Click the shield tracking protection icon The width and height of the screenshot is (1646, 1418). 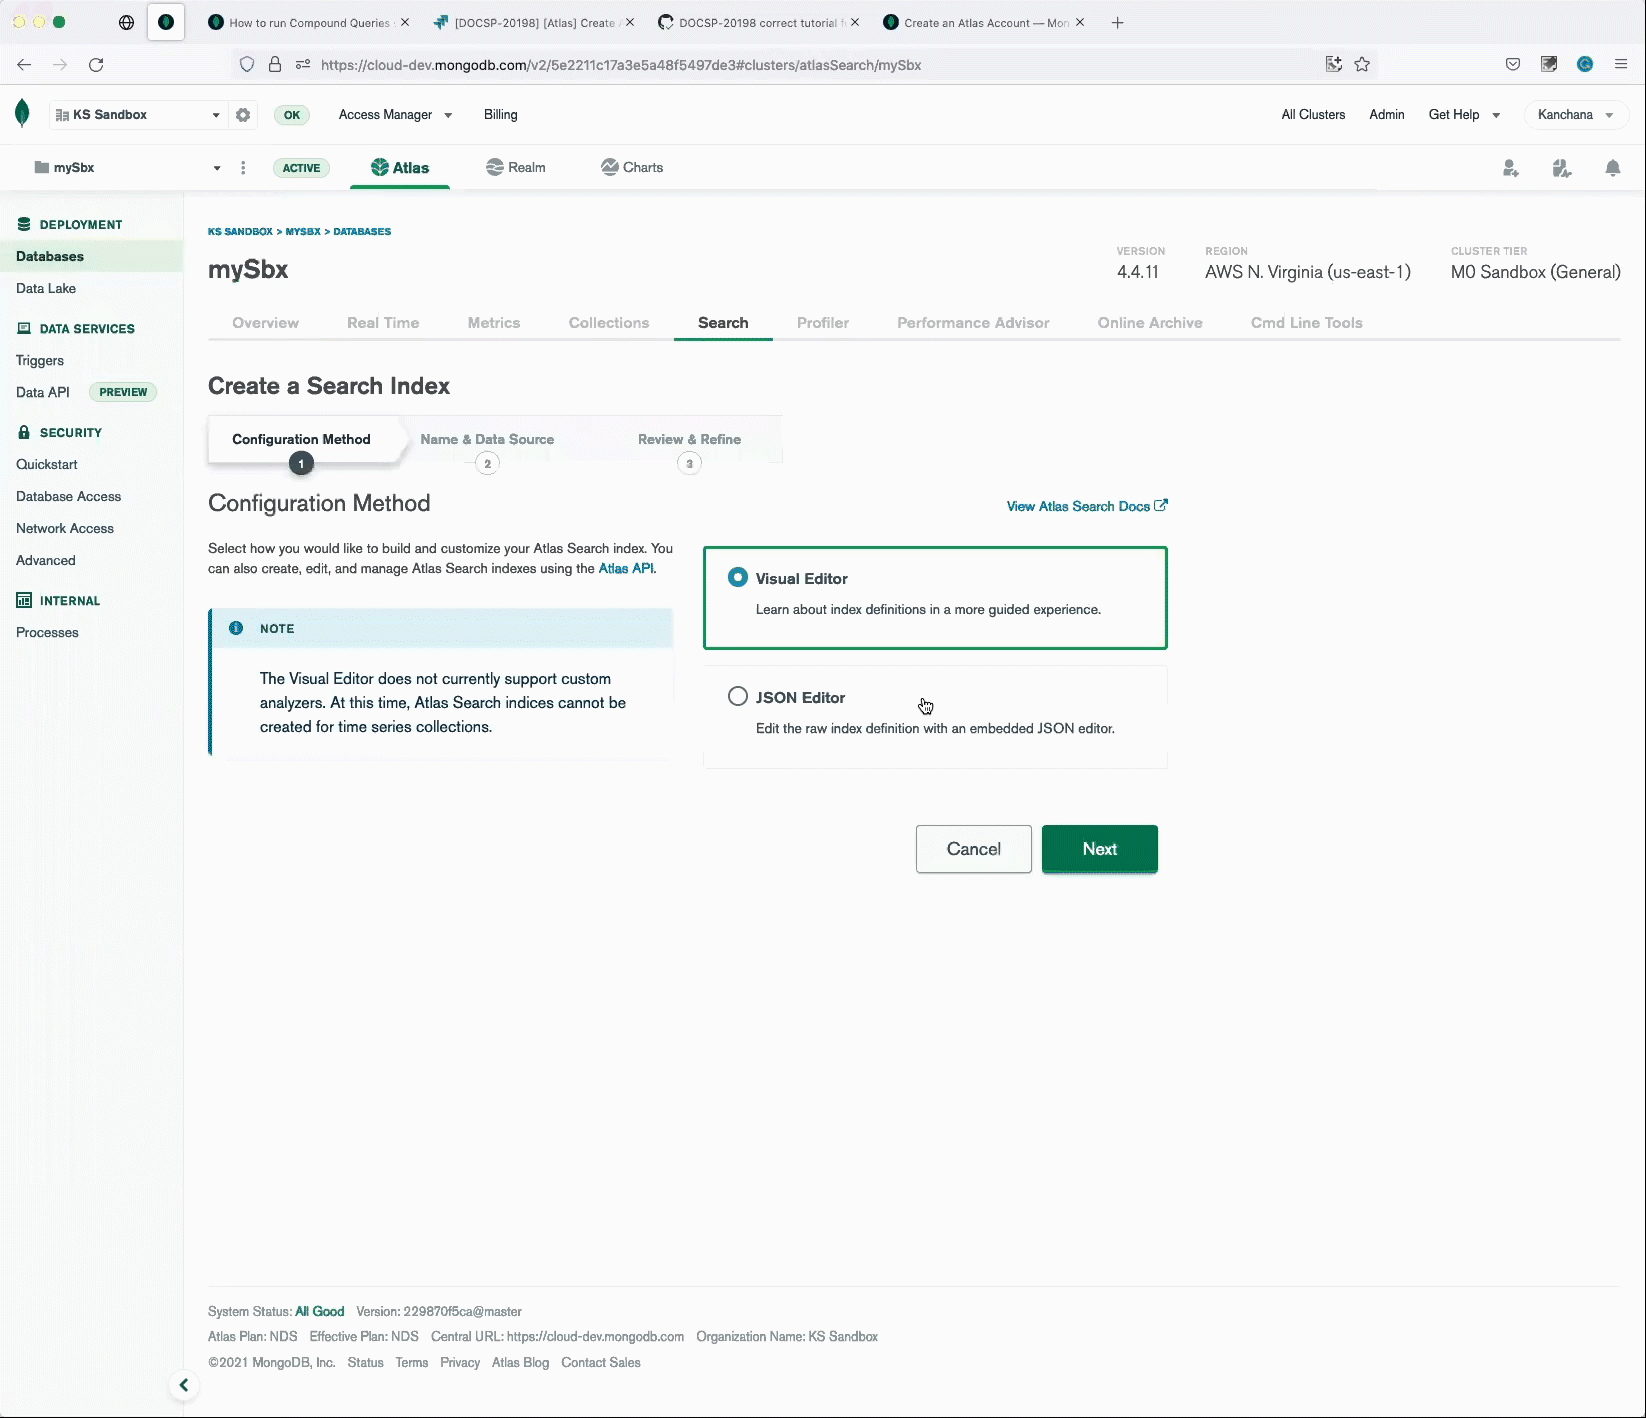point(246,64)
